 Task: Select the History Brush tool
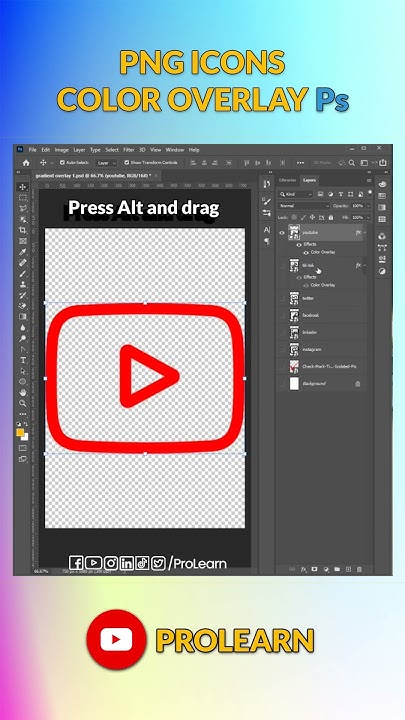pos(22,295)
